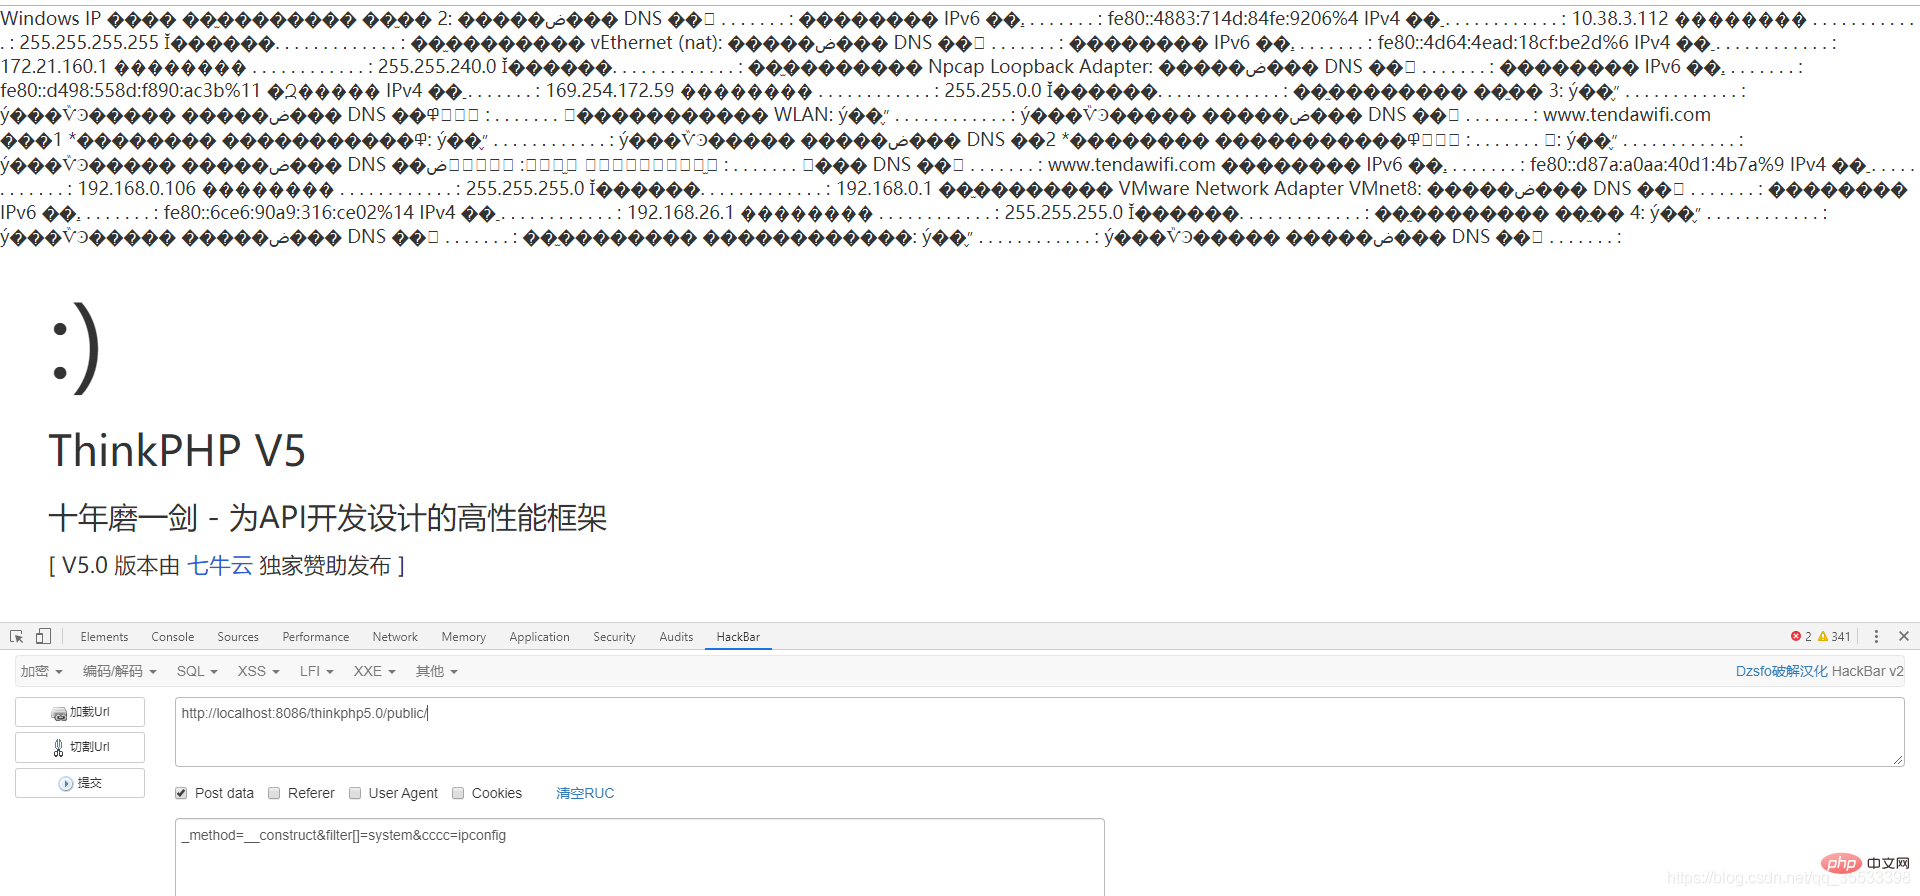Activate the inspect element picker icon
Image resolution: width=1920 pixels, height=896 pixels.
[x=16, y=636]
